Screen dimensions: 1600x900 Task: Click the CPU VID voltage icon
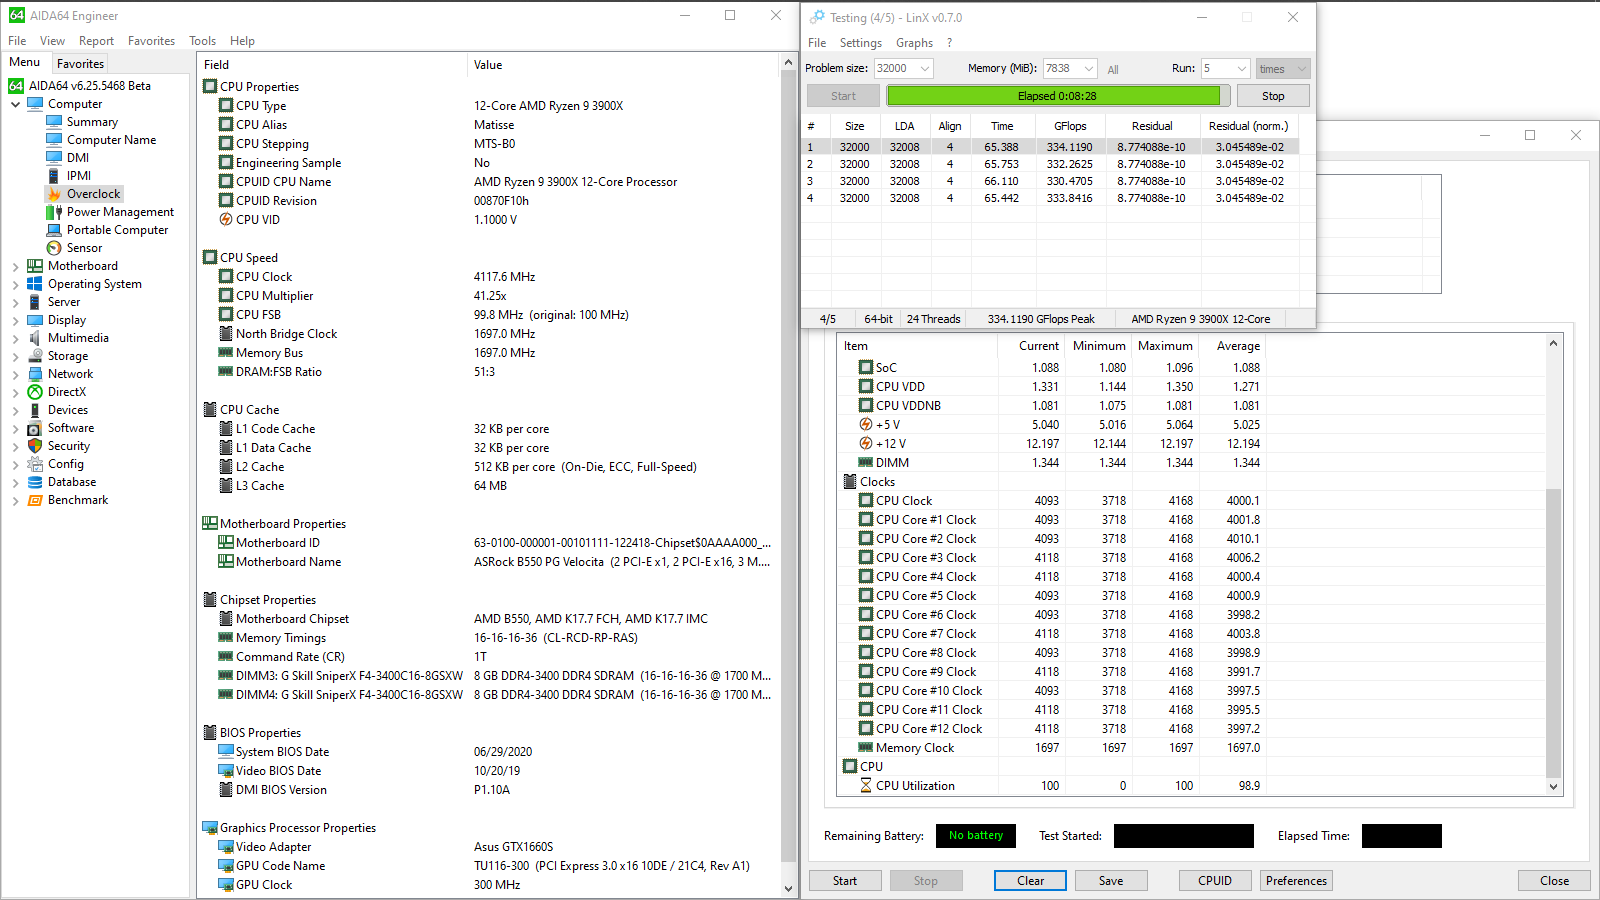coord(226,220)
